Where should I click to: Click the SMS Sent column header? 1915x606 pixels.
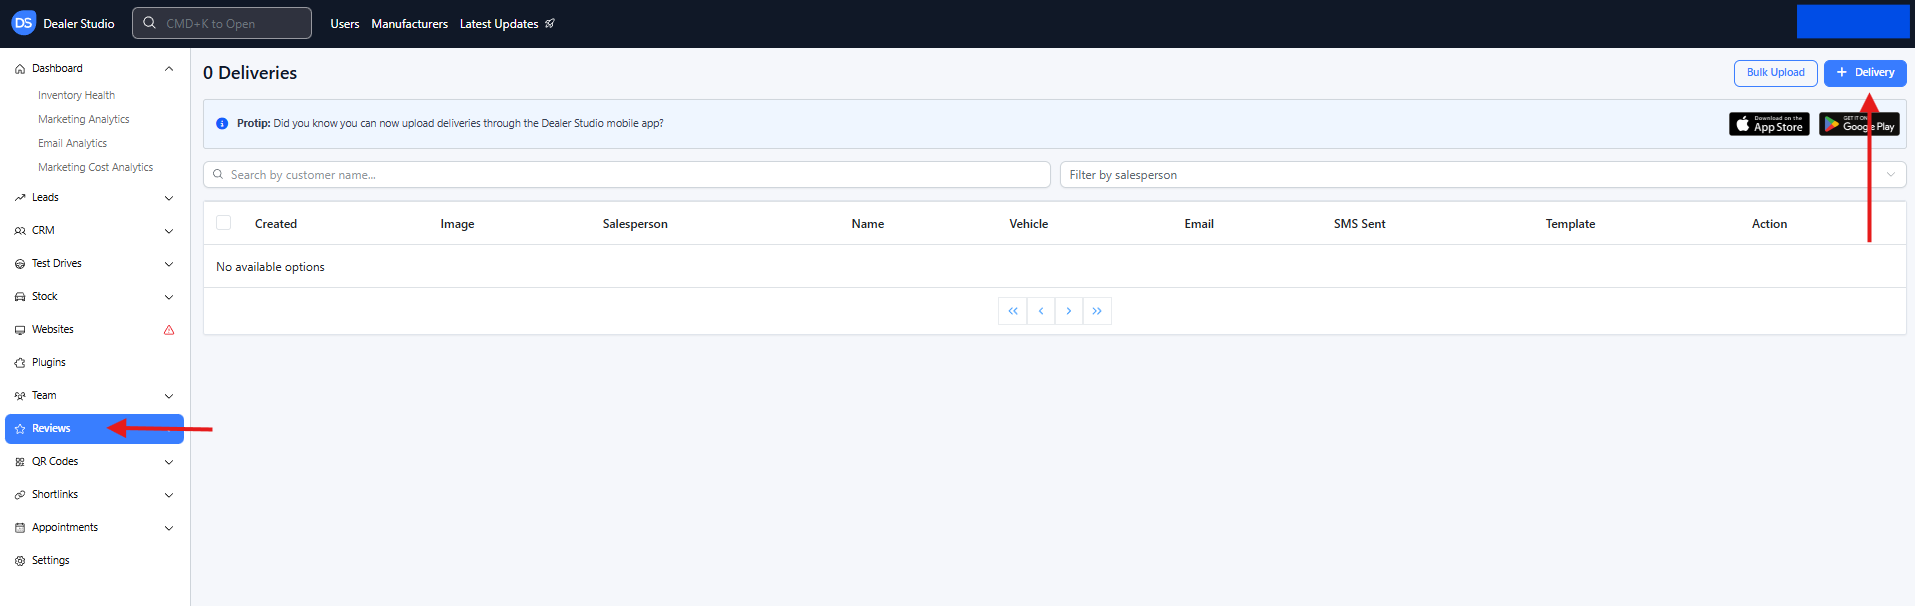pyautogui.click(x=1360, y=224)
